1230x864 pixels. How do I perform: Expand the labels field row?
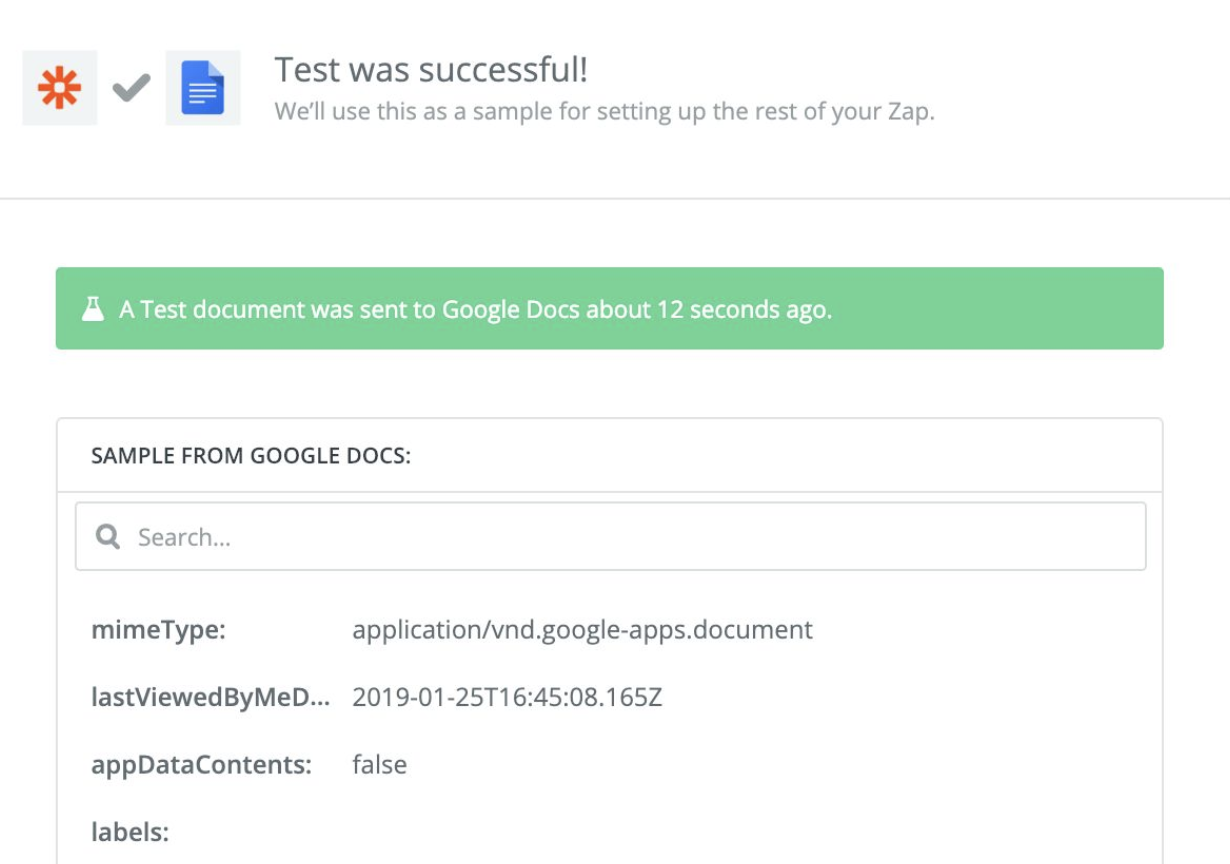[130, 832]
